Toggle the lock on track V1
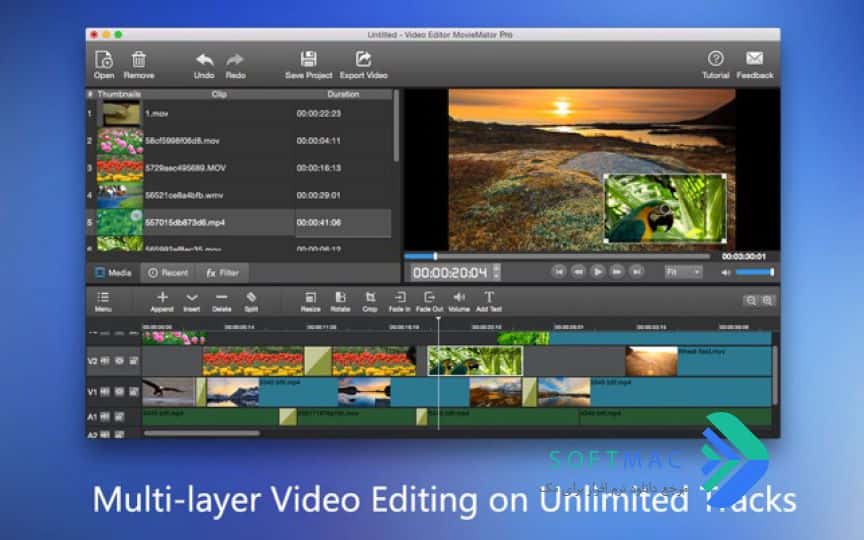The height and width of the screenshot is (540, 864). tap(133, 392)
